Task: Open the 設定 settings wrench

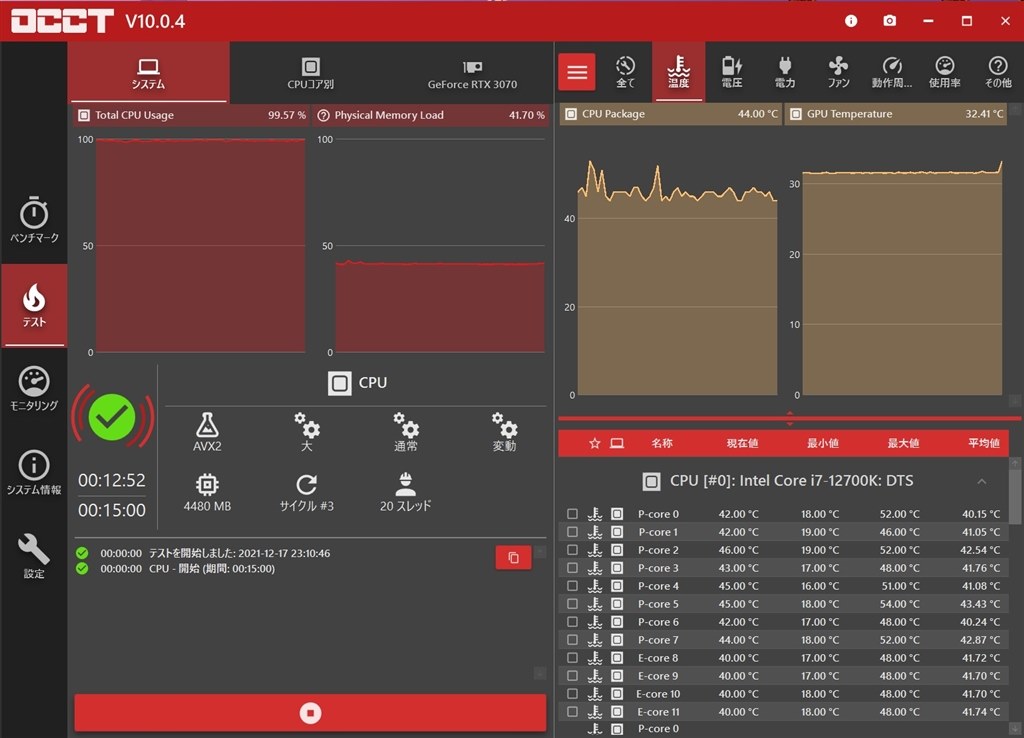Action: pos(34,556)
